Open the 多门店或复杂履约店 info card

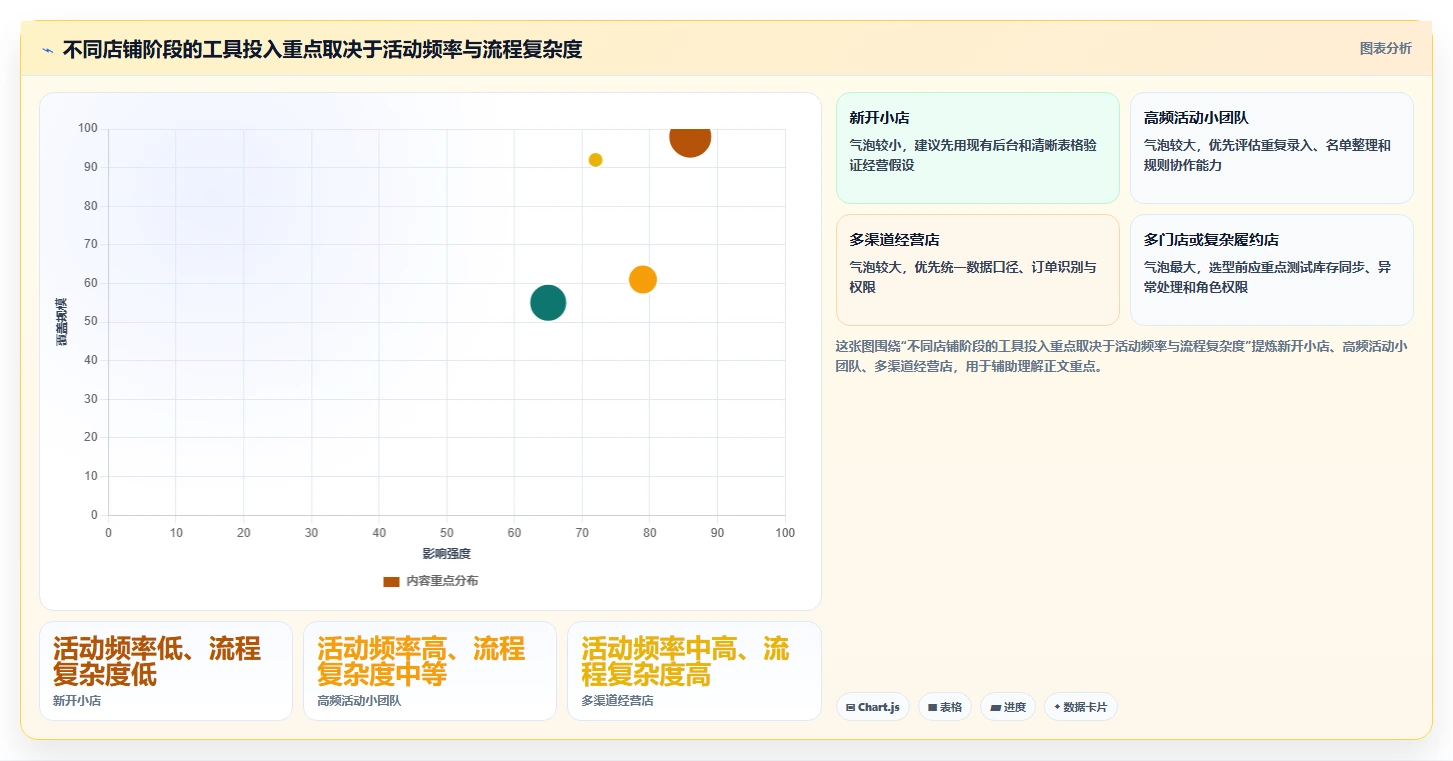1271,270
